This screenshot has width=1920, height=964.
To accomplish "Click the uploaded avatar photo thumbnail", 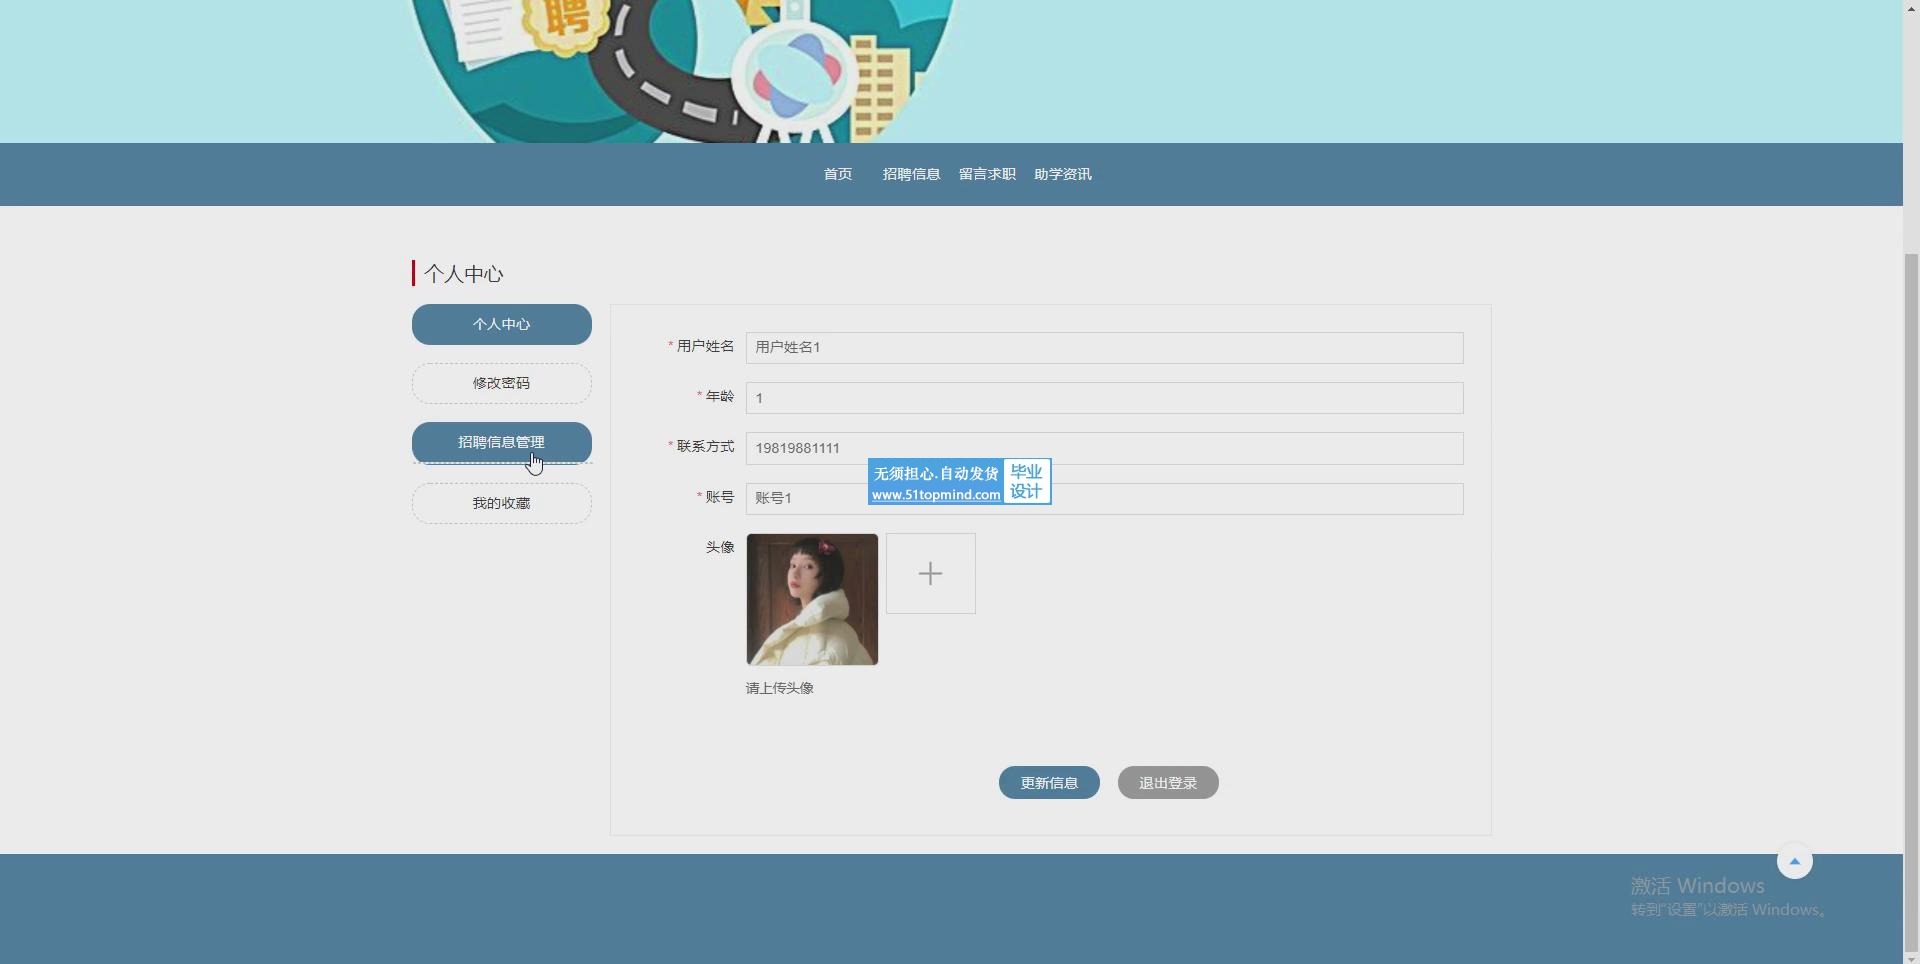I will click(812, 599).
